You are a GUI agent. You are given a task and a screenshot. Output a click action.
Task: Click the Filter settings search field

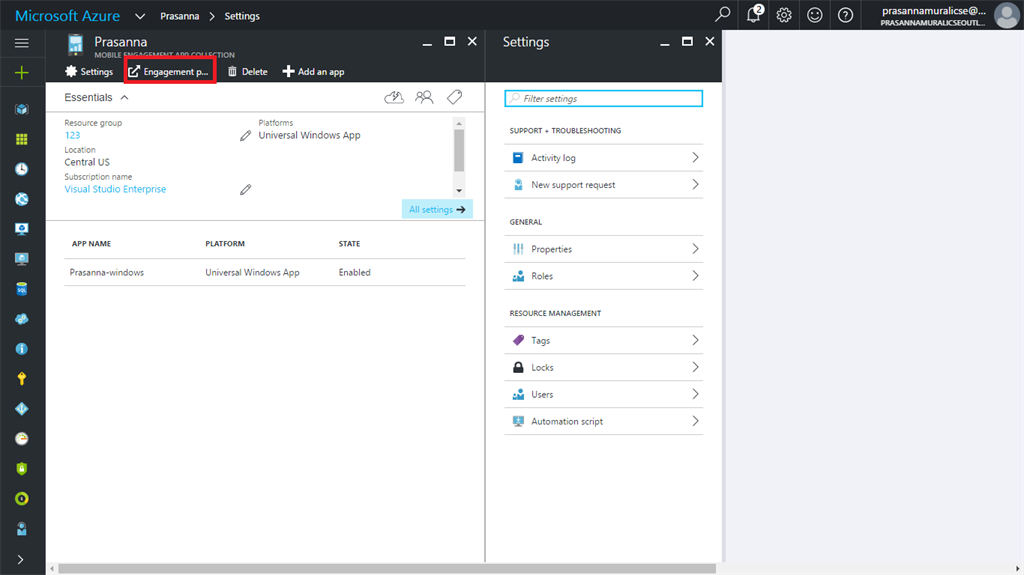604,98
